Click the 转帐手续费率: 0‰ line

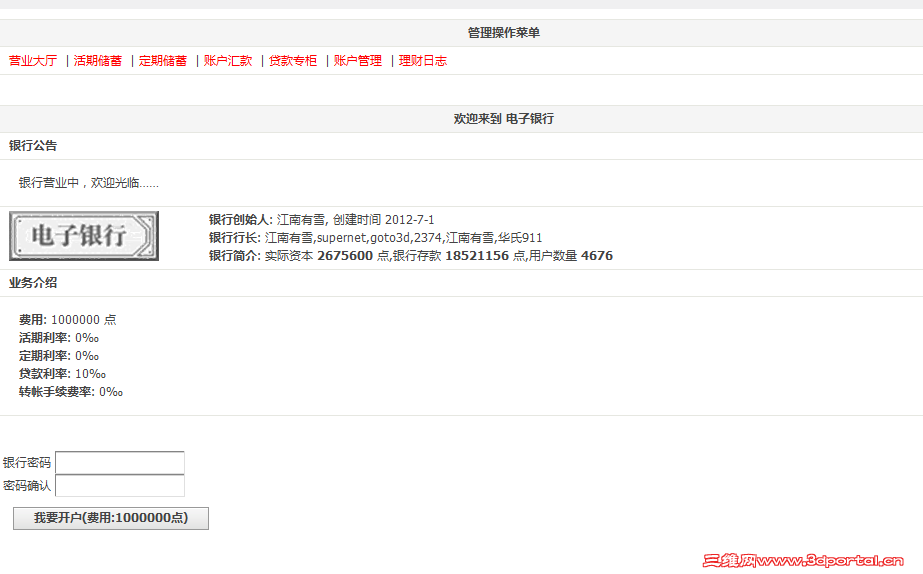pyautogui.click(x=71, y=392)
